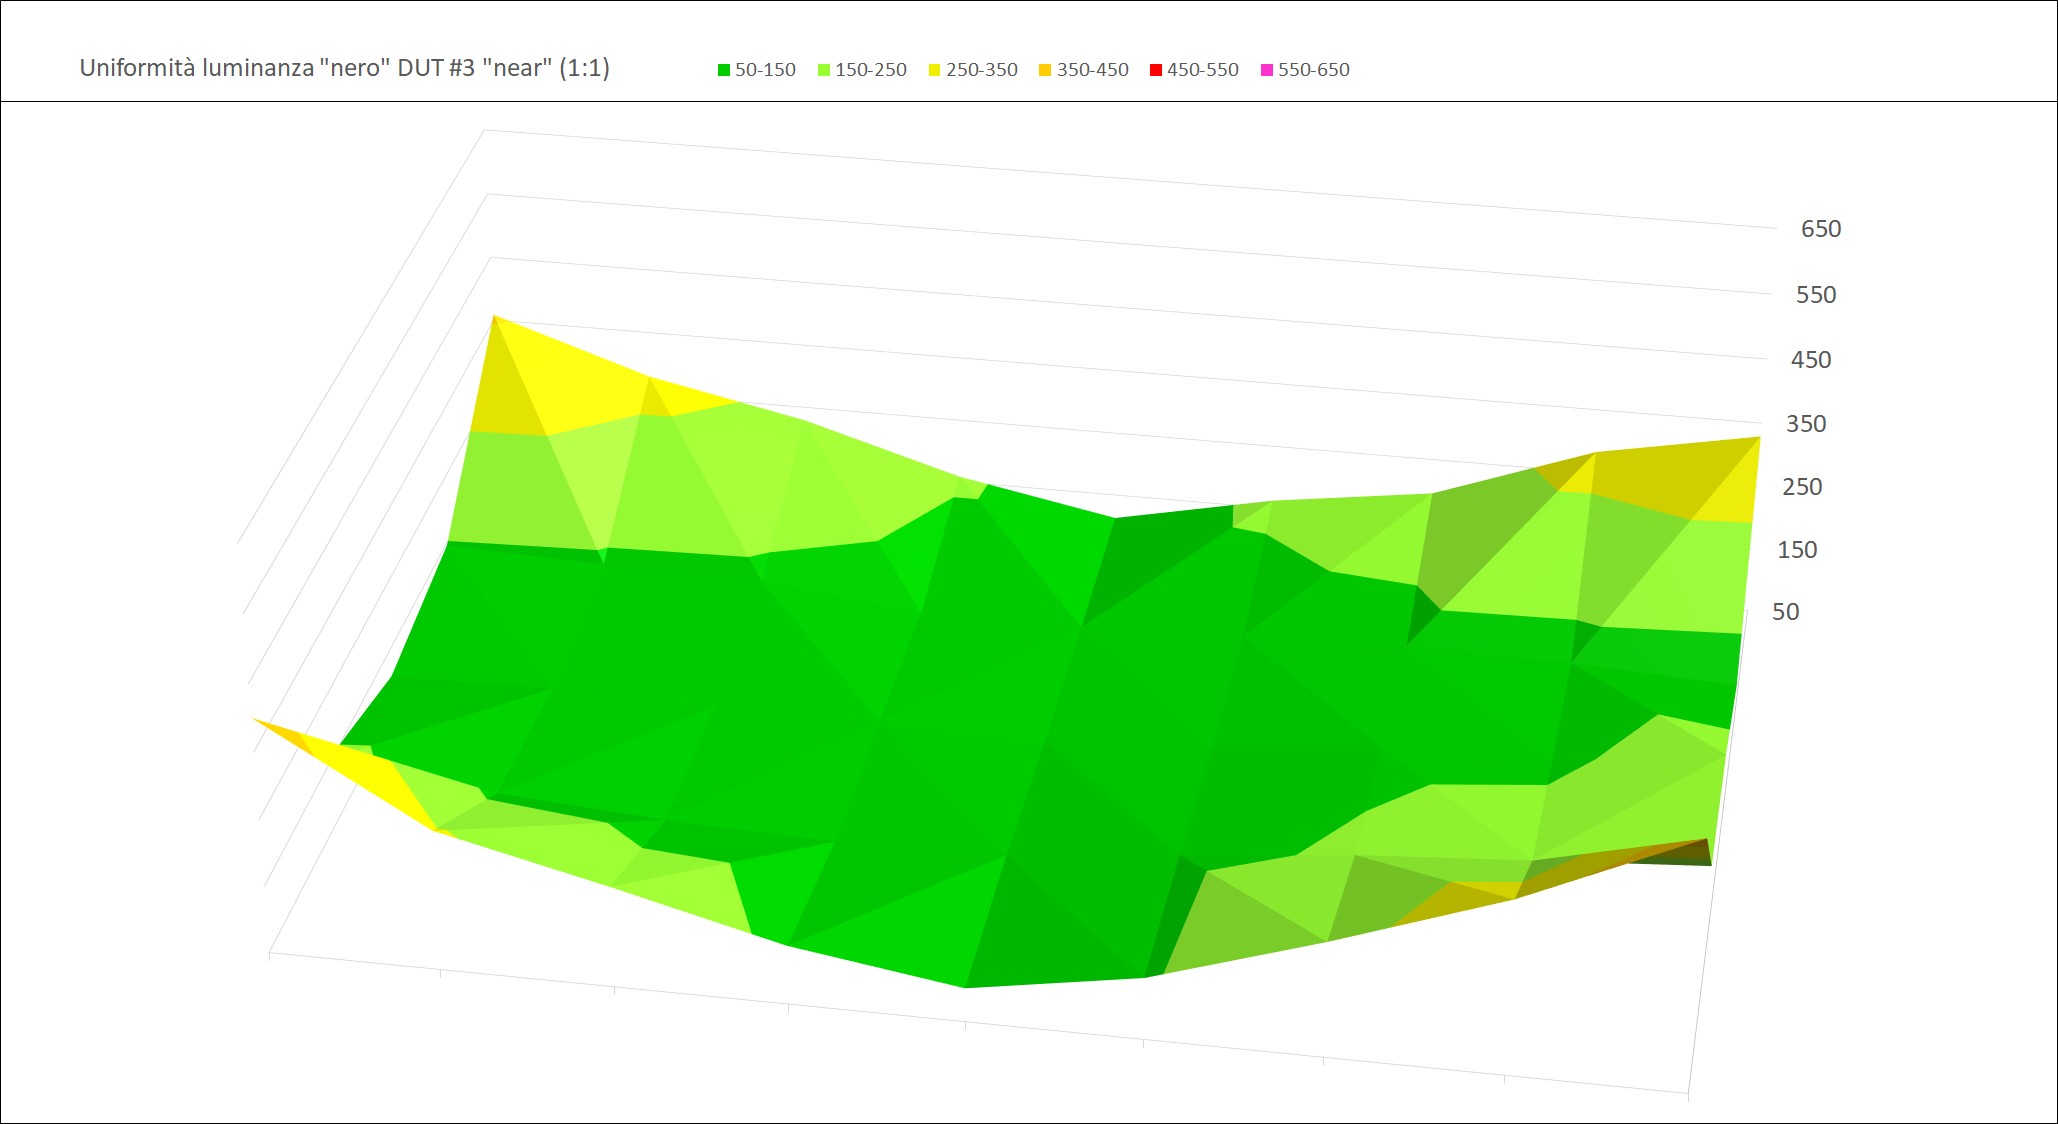Select the 50 vertical axis label
The height and width of the screenshot is (1124, 2058).
pyautogui.click(x=1785, y=612)
